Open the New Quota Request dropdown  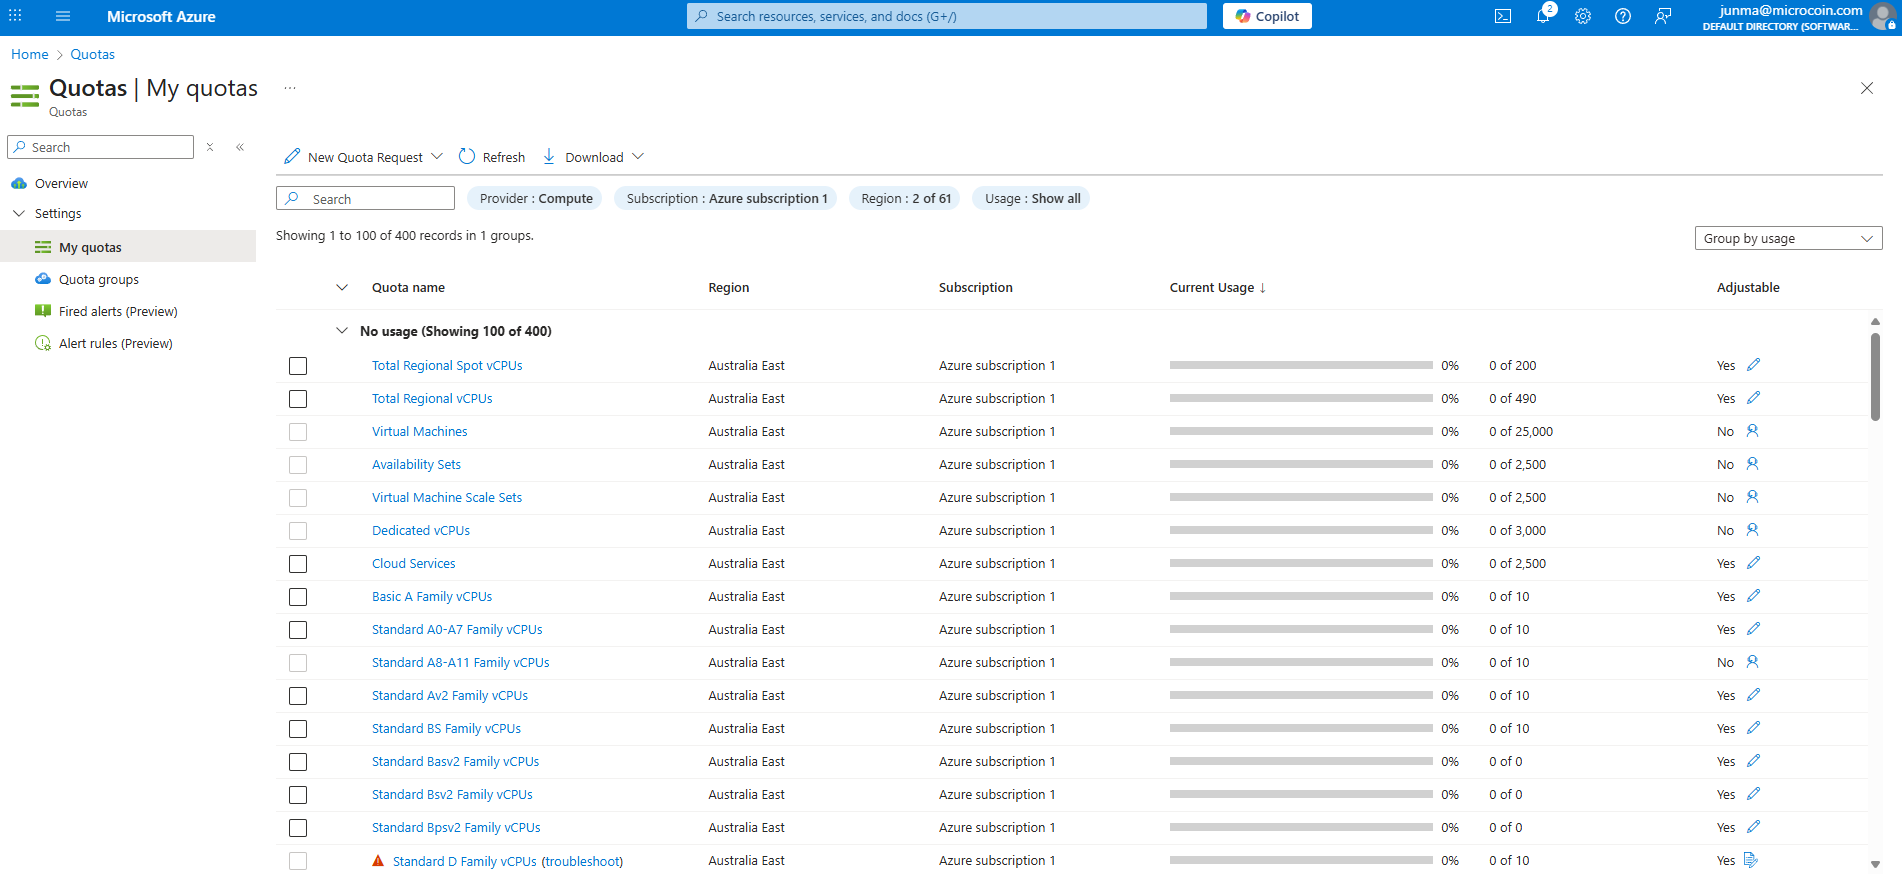pyautogui.click(x=363, y=157)
